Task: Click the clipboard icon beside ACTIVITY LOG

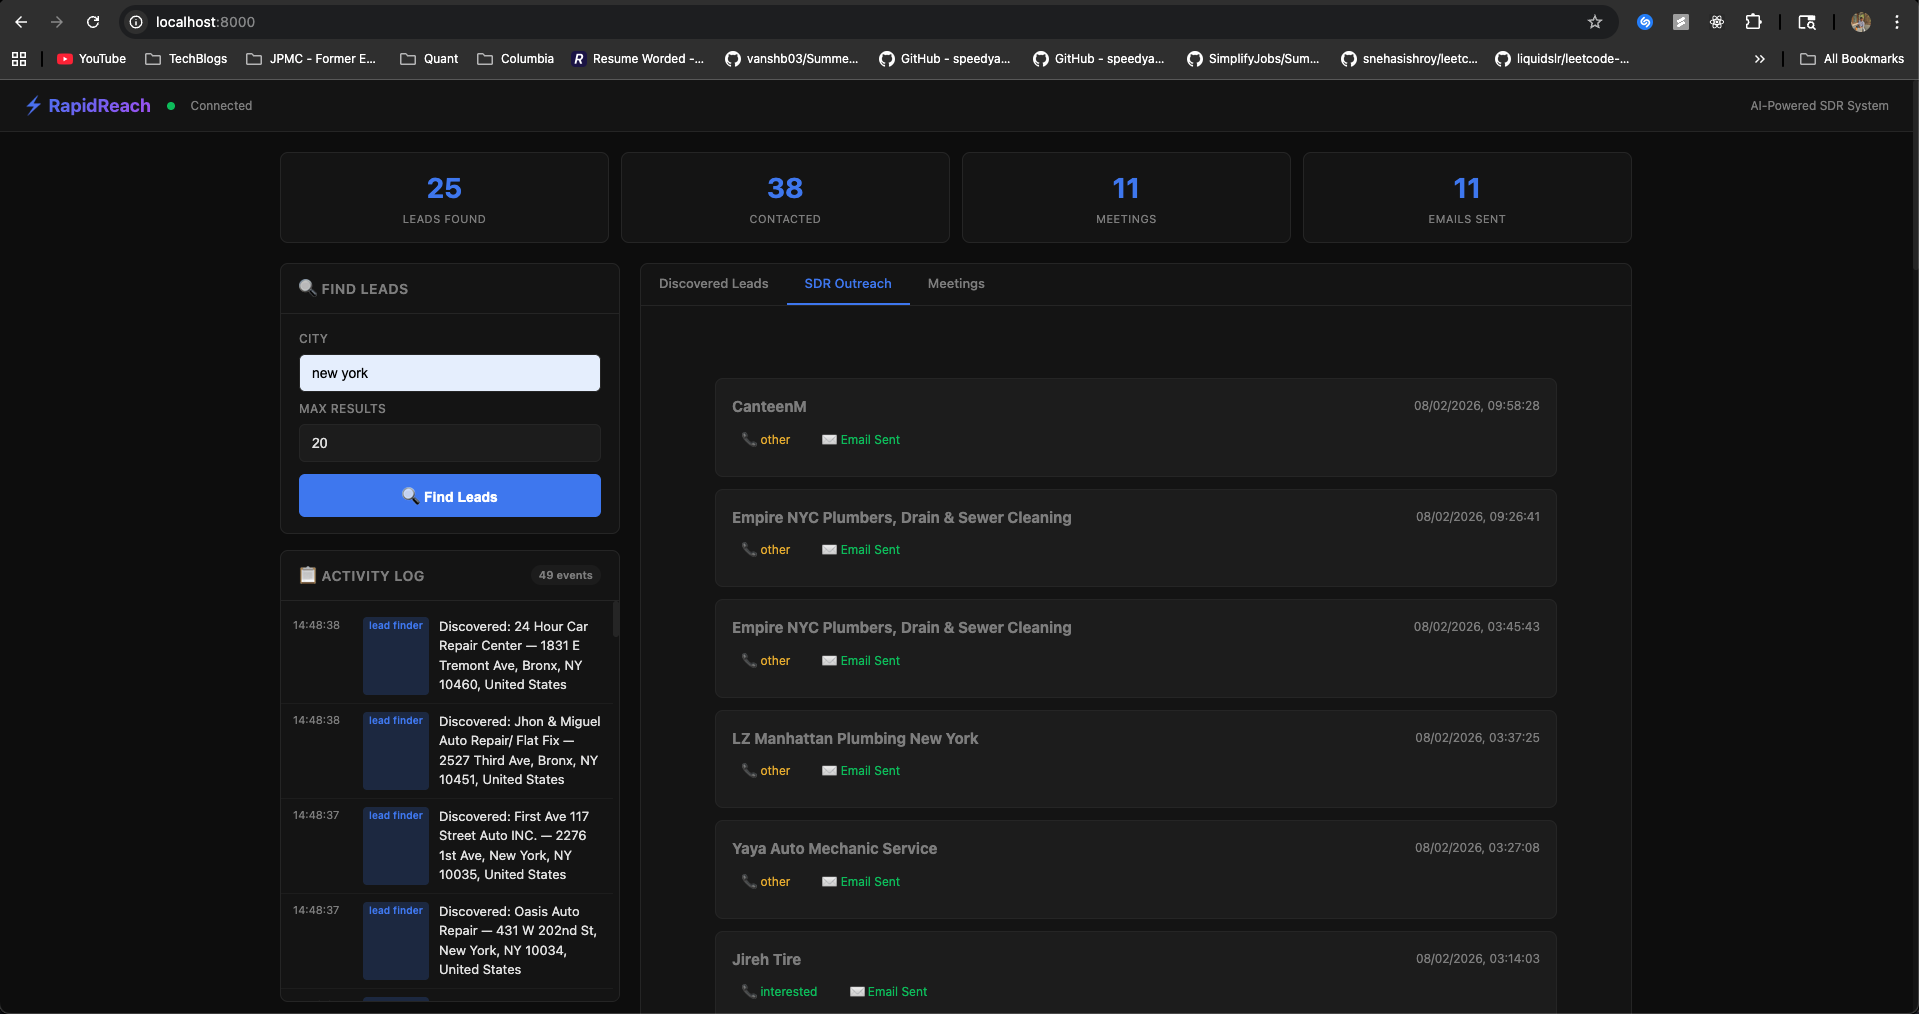Action: pos(308,575)
